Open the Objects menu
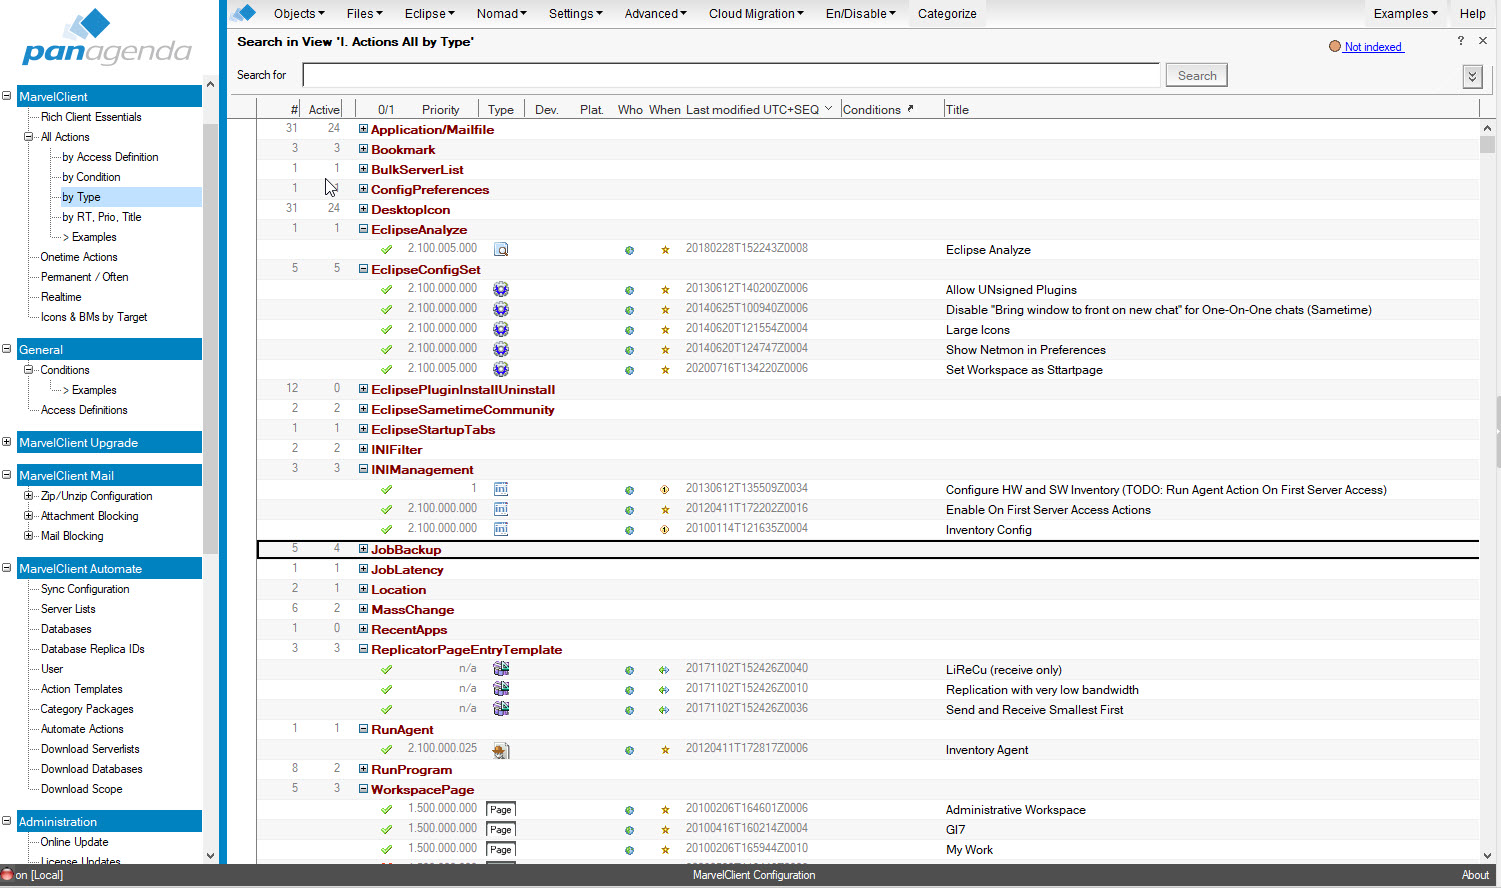This screenshot has width=1501, height=888. point(299,13)
